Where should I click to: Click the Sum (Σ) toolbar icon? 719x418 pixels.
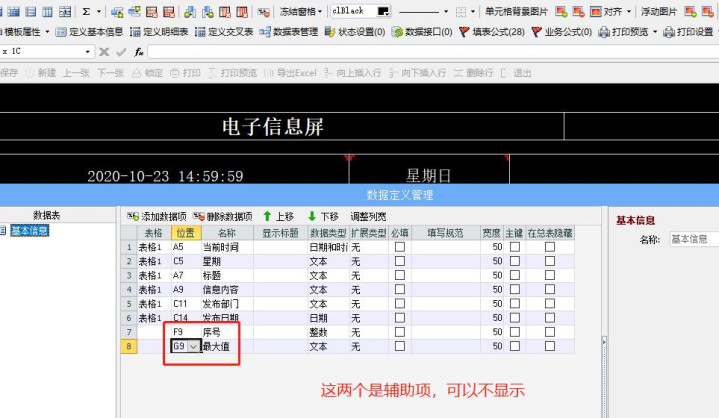point(86,11)
